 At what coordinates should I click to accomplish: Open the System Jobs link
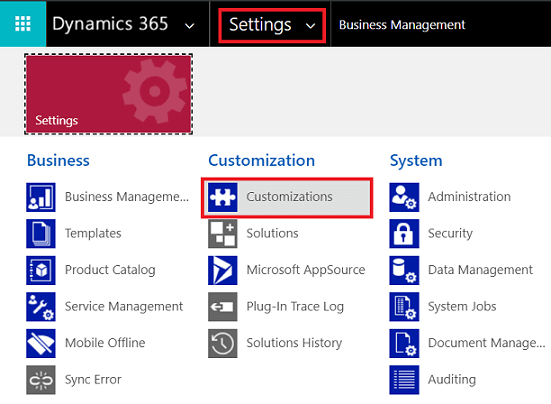coord(462,306)
